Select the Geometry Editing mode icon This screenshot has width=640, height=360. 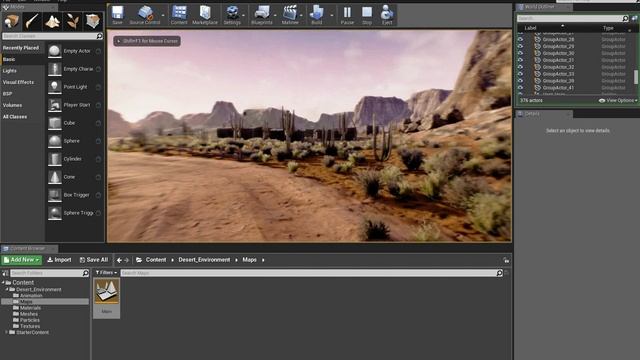click(x=93, y=21)
